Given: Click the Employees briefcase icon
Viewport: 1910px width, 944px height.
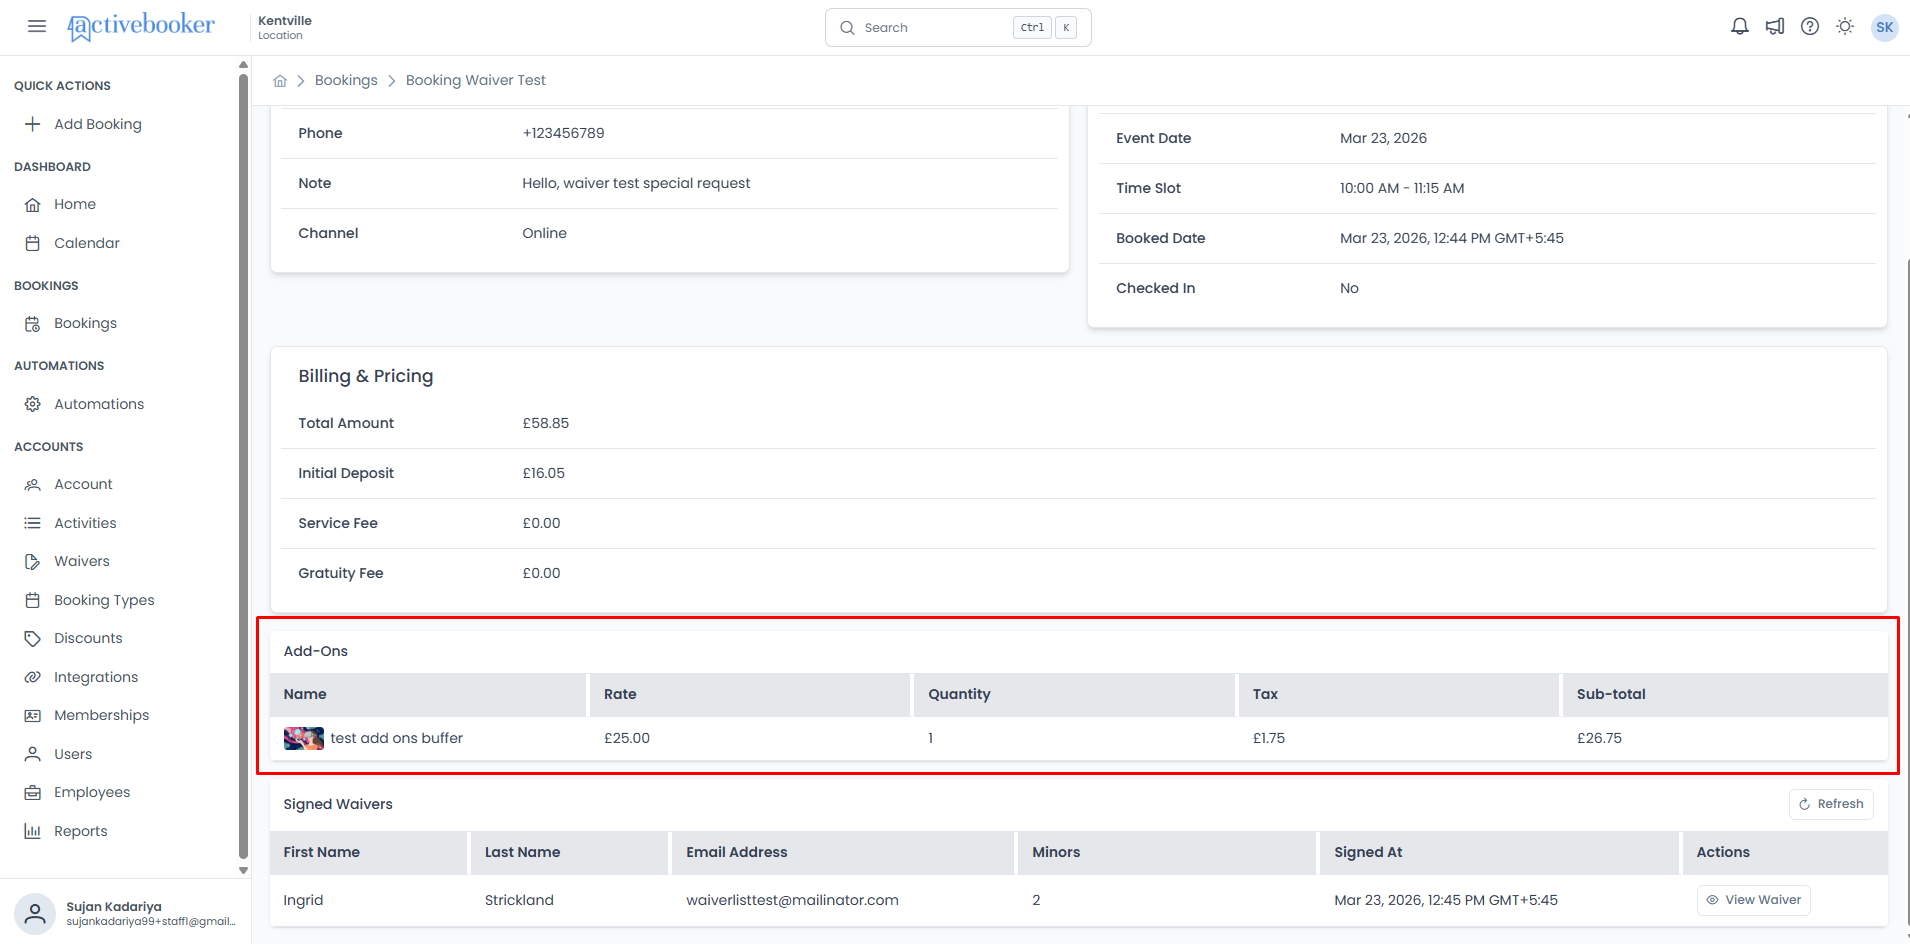Looking at the screenshot, I should (33, 792).
